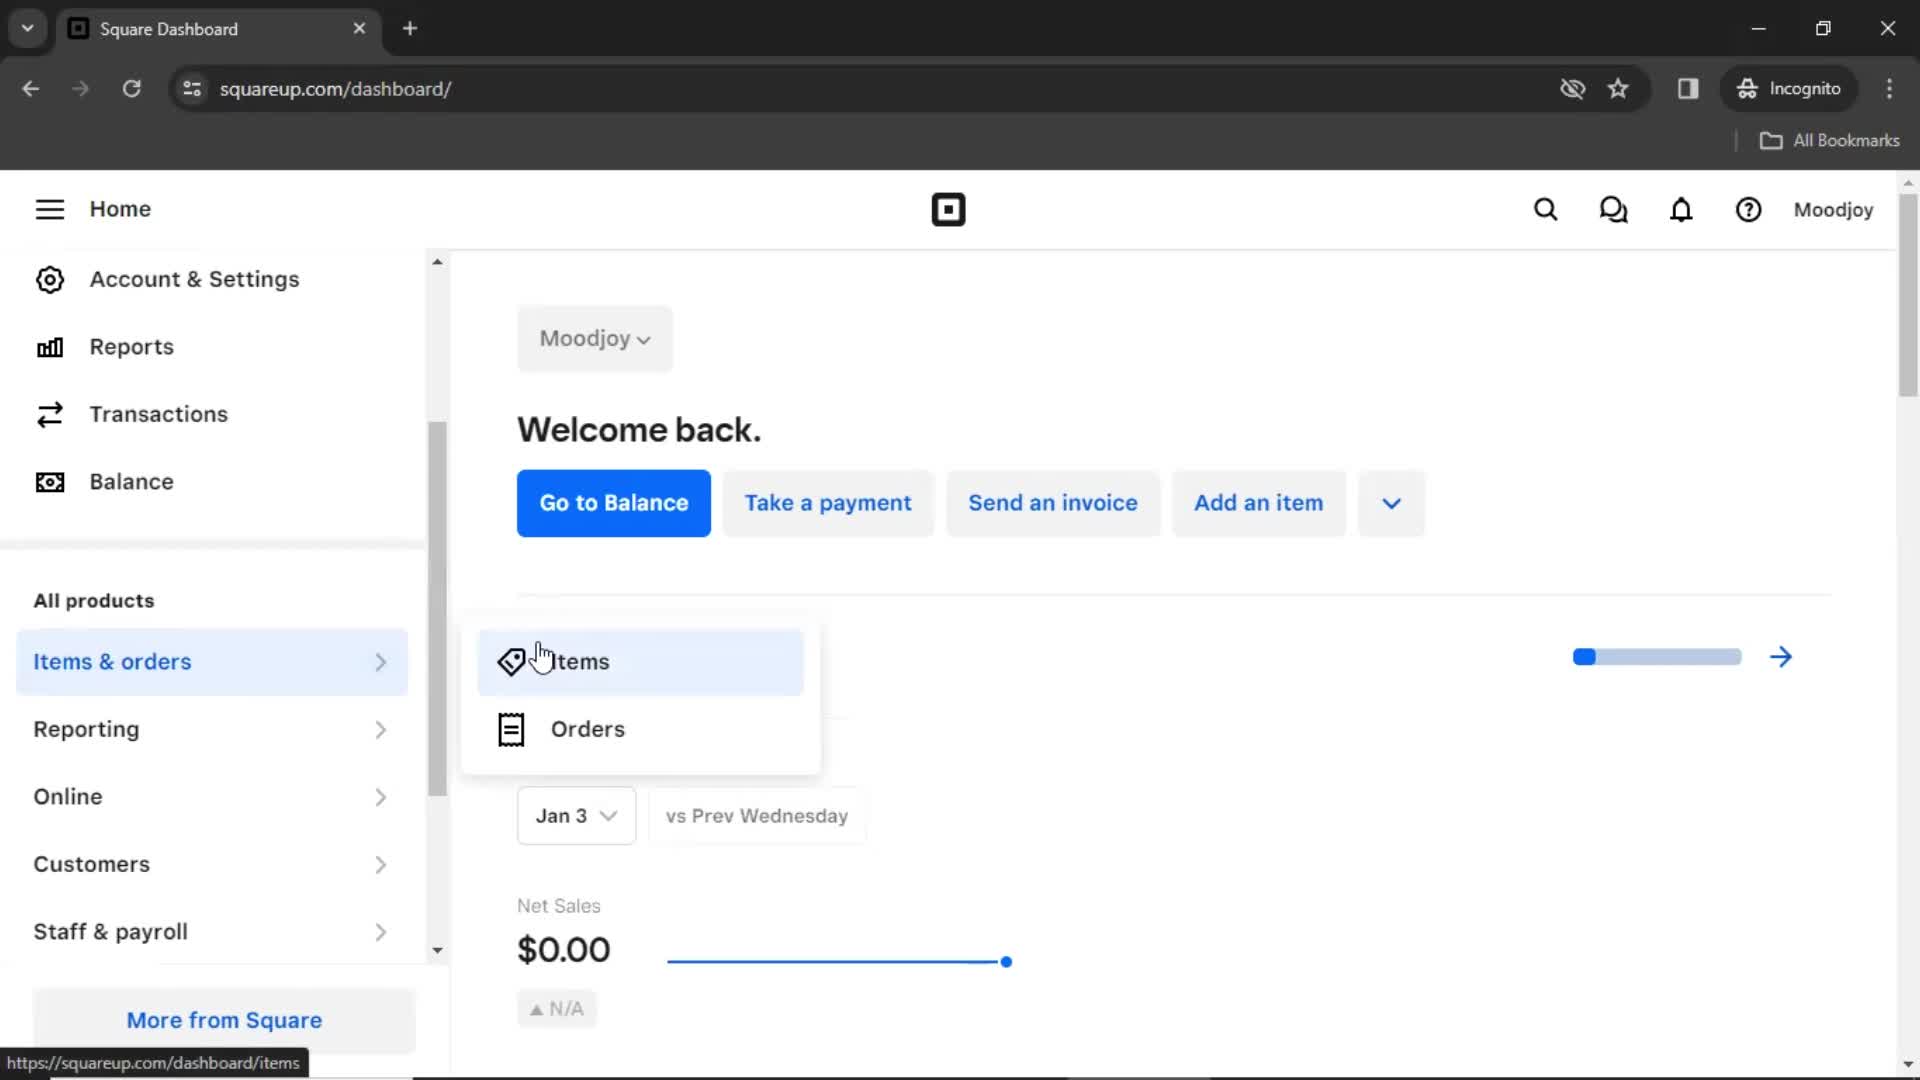Select Items from the expanded menu

point(642,661)
